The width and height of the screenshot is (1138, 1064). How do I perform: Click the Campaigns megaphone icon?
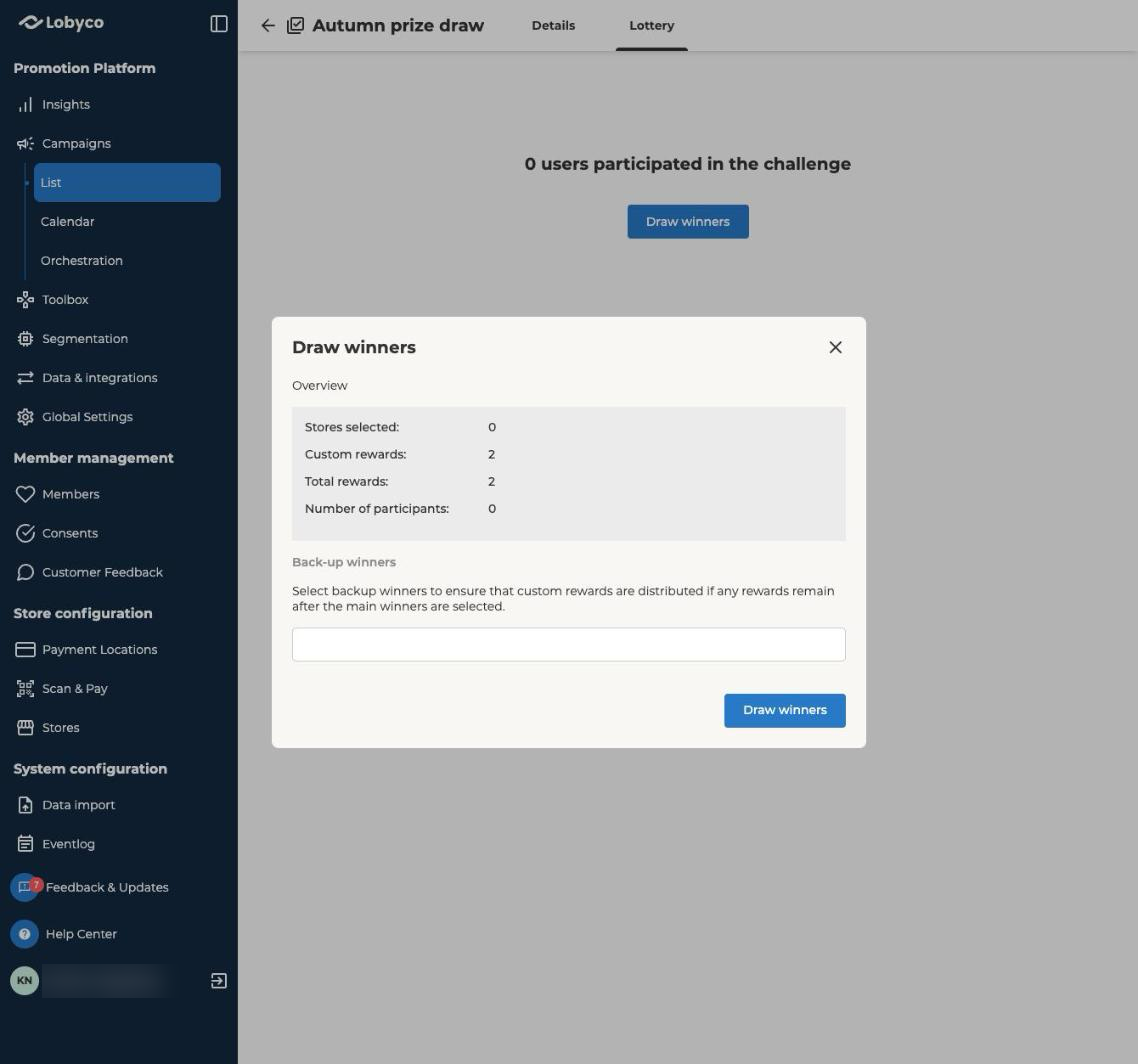point(25,144)
